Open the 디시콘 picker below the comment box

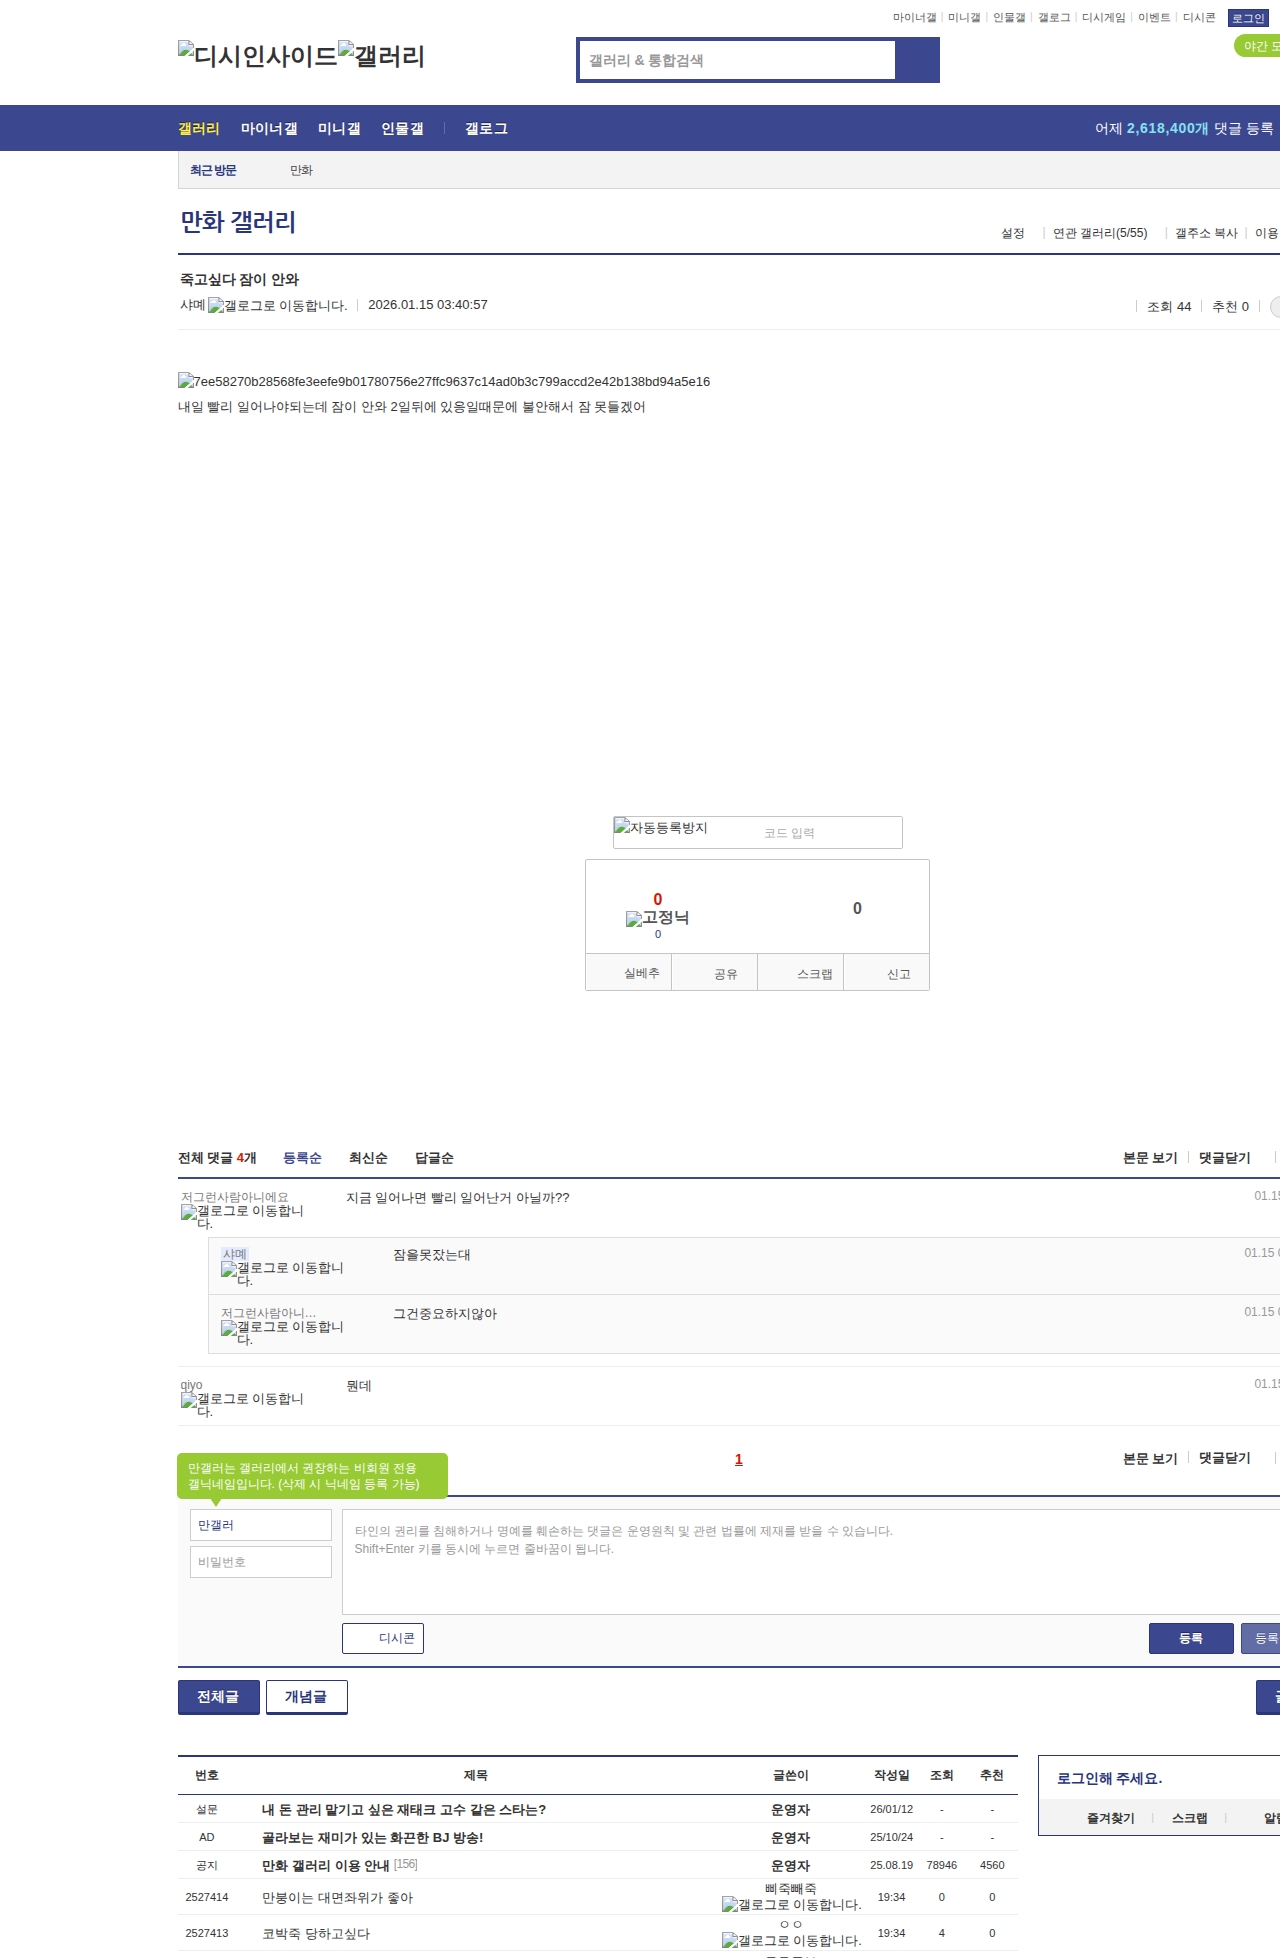(x=383, y=1638)
